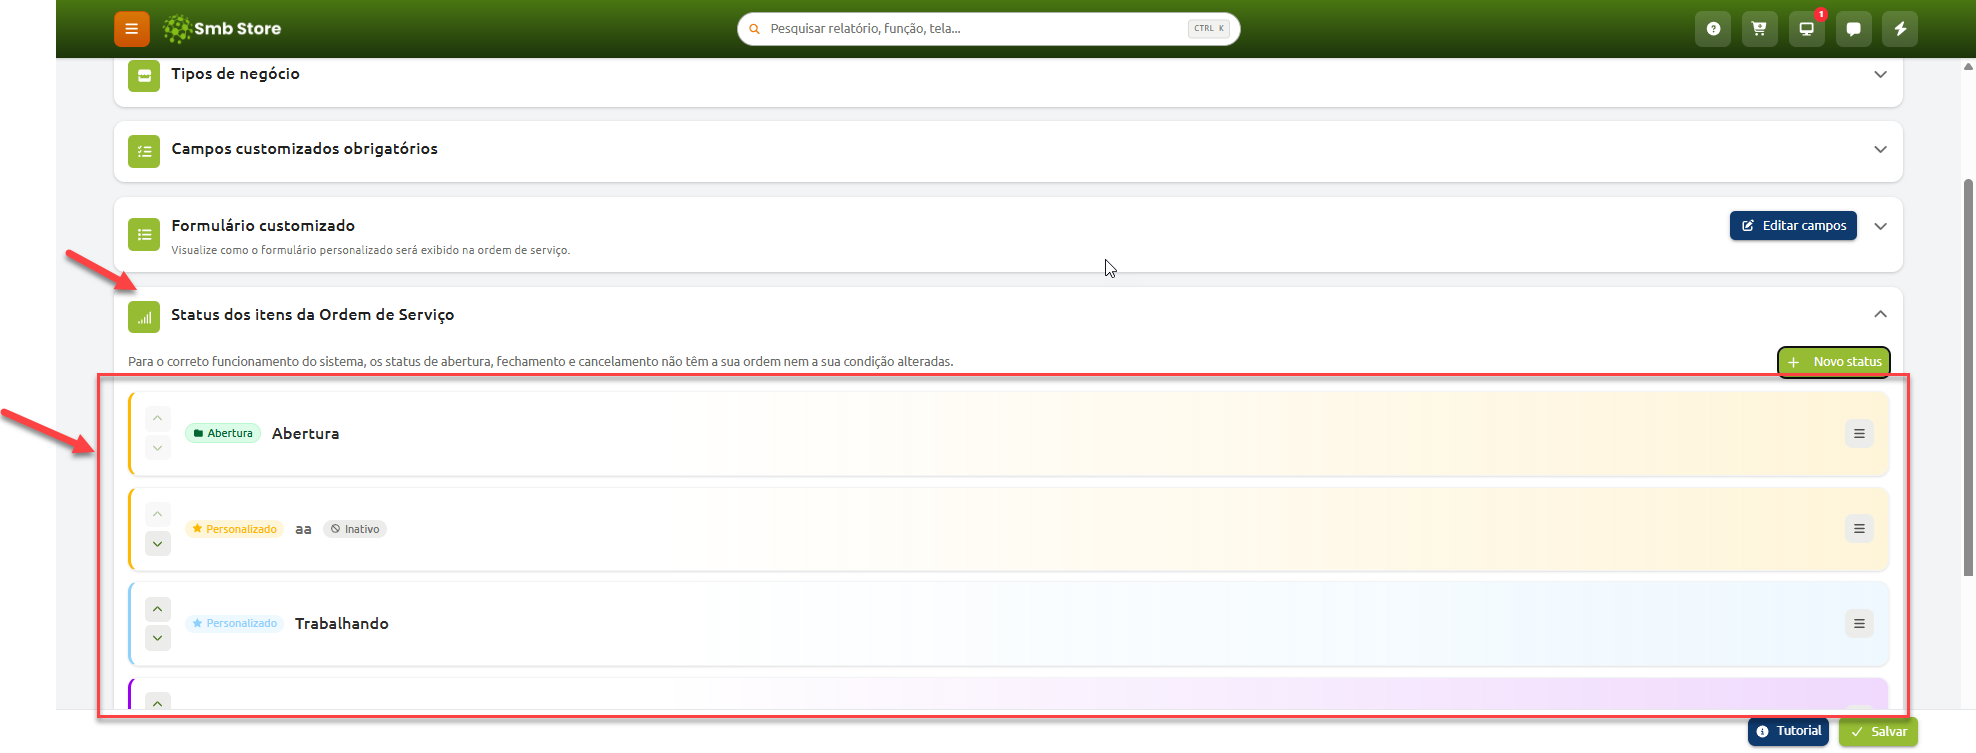This screenshot has height=753, width=1976.
Task: Click the green Abertura tag badge
Action: click(x=223, y=433)
